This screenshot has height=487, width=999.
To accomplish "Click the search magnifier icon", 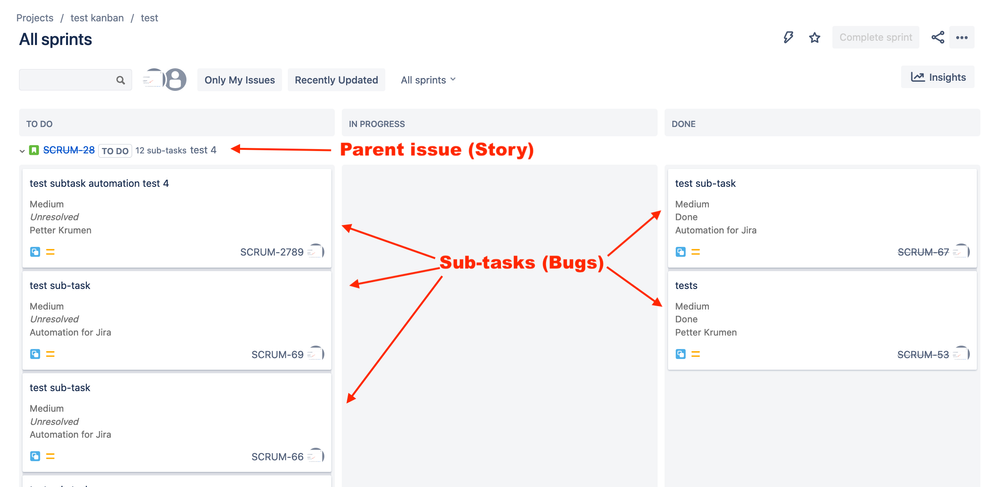I will click(x=120, y=80).
